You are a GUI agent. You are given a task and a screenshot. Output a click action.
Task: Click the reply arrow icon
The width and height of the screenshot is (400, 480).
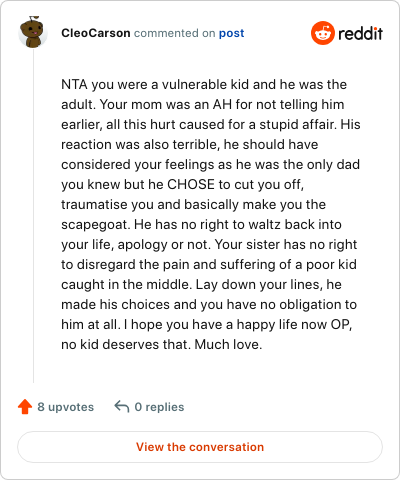122,407
